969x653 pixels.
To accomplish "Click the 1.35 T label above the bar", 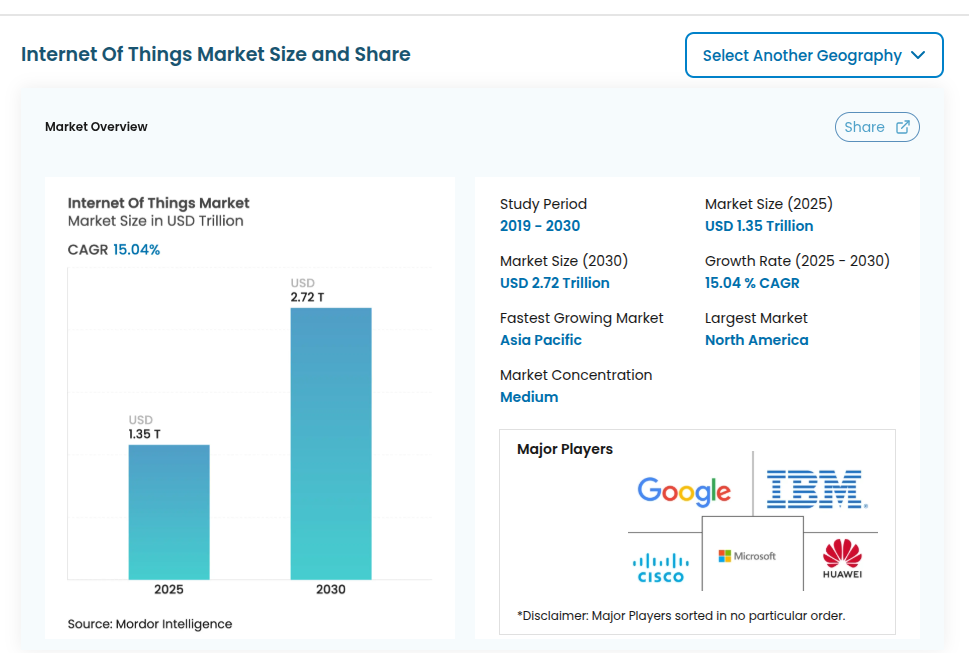I will pyautogui.click(x=145, y=434).
